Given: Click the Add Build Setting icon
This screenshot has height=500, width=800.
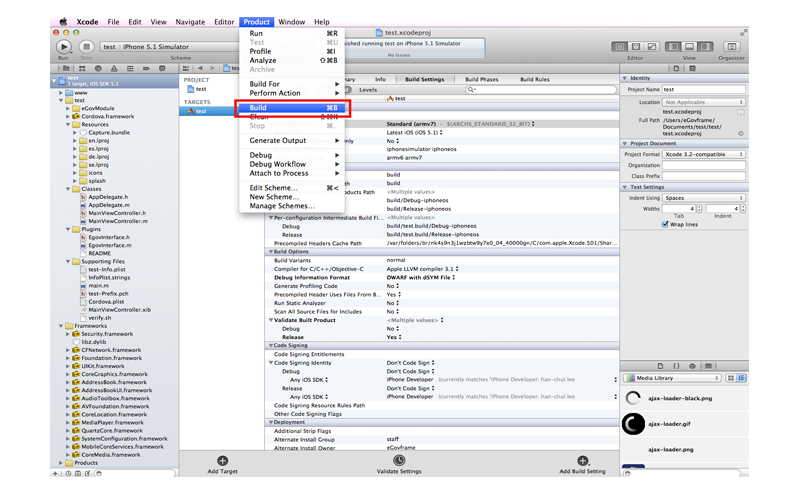Looking at the screenshot, I should [x=582, y=461].
